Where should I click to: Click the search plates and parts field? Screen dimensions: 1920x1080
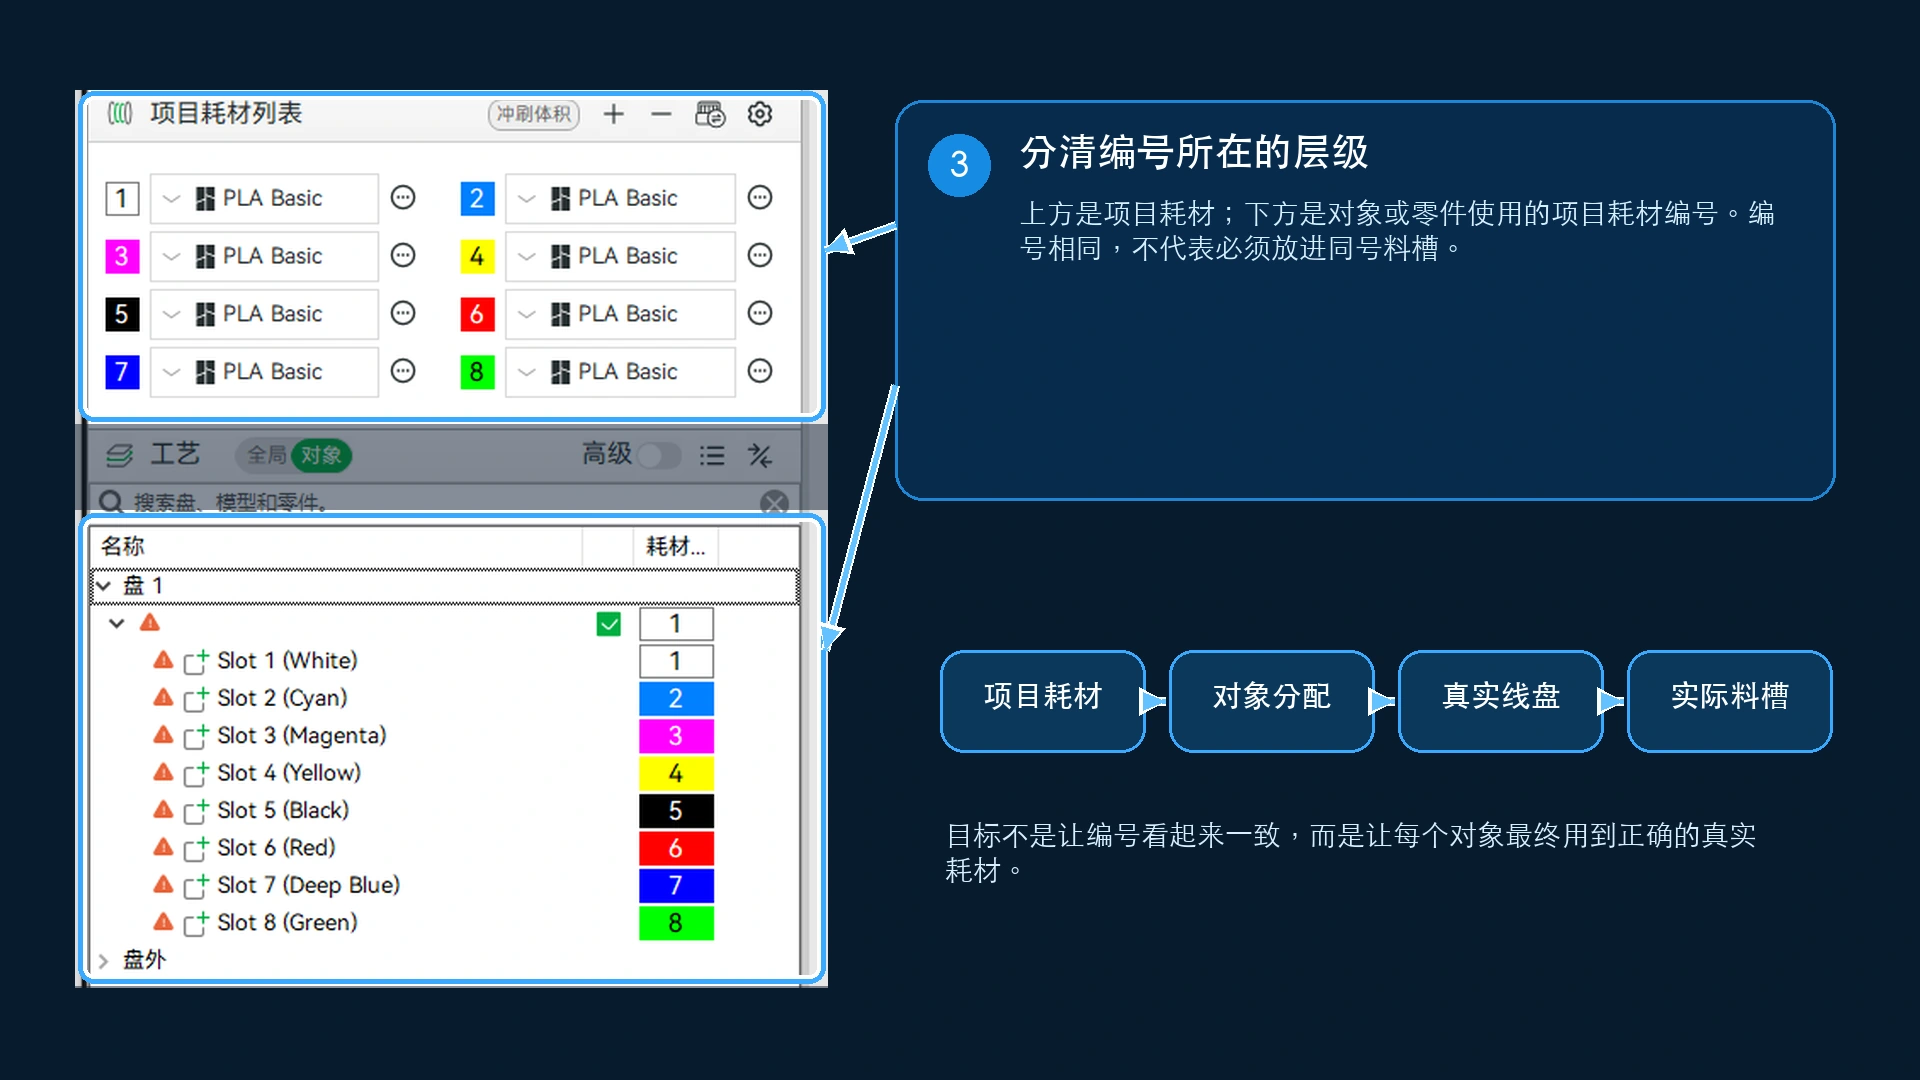(x=440, y=502)
